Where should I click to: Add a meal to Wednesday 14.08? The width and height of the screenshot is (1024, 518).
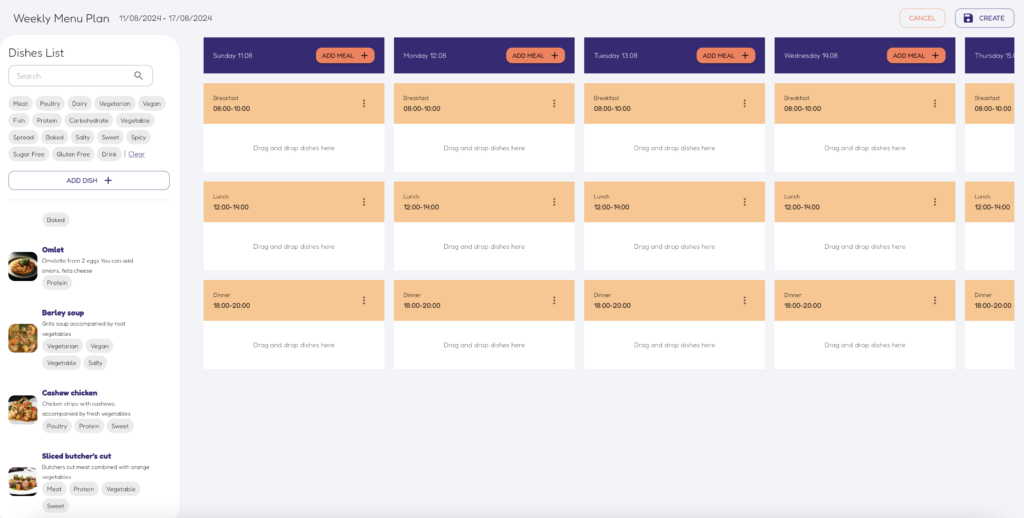click(x=916, y=56)
